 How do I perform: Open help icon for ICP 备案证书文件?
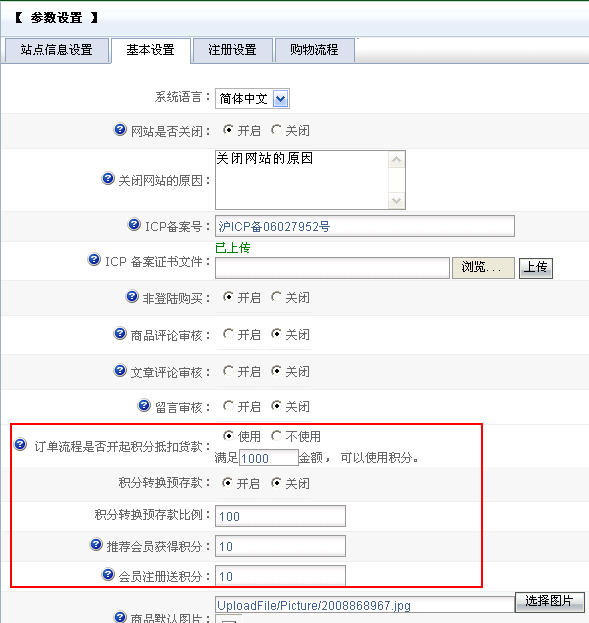(94, 259)
